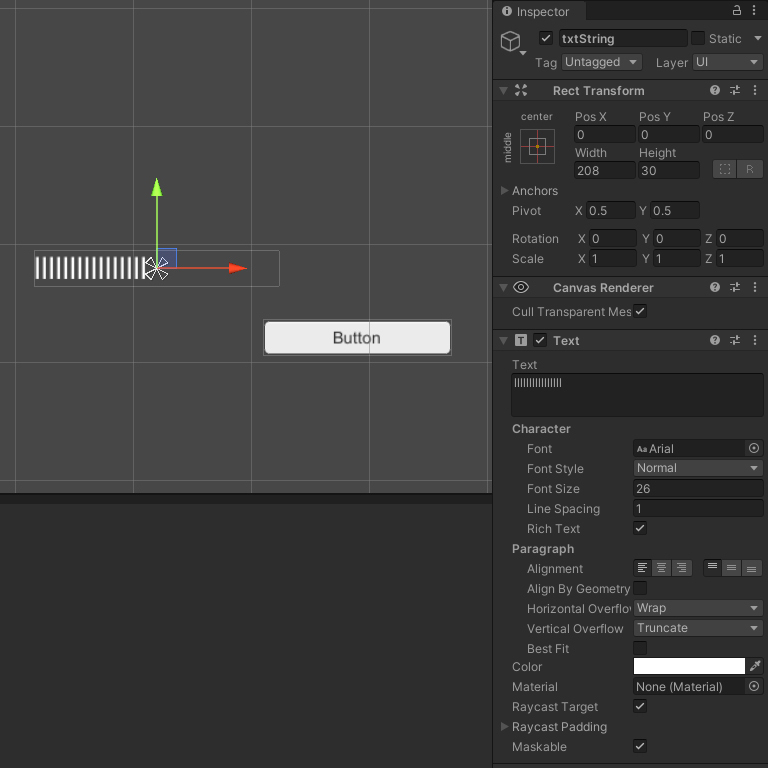768x768 pixels.
Task: Expand Raycast Padding section
Action: tap(504, 726)
